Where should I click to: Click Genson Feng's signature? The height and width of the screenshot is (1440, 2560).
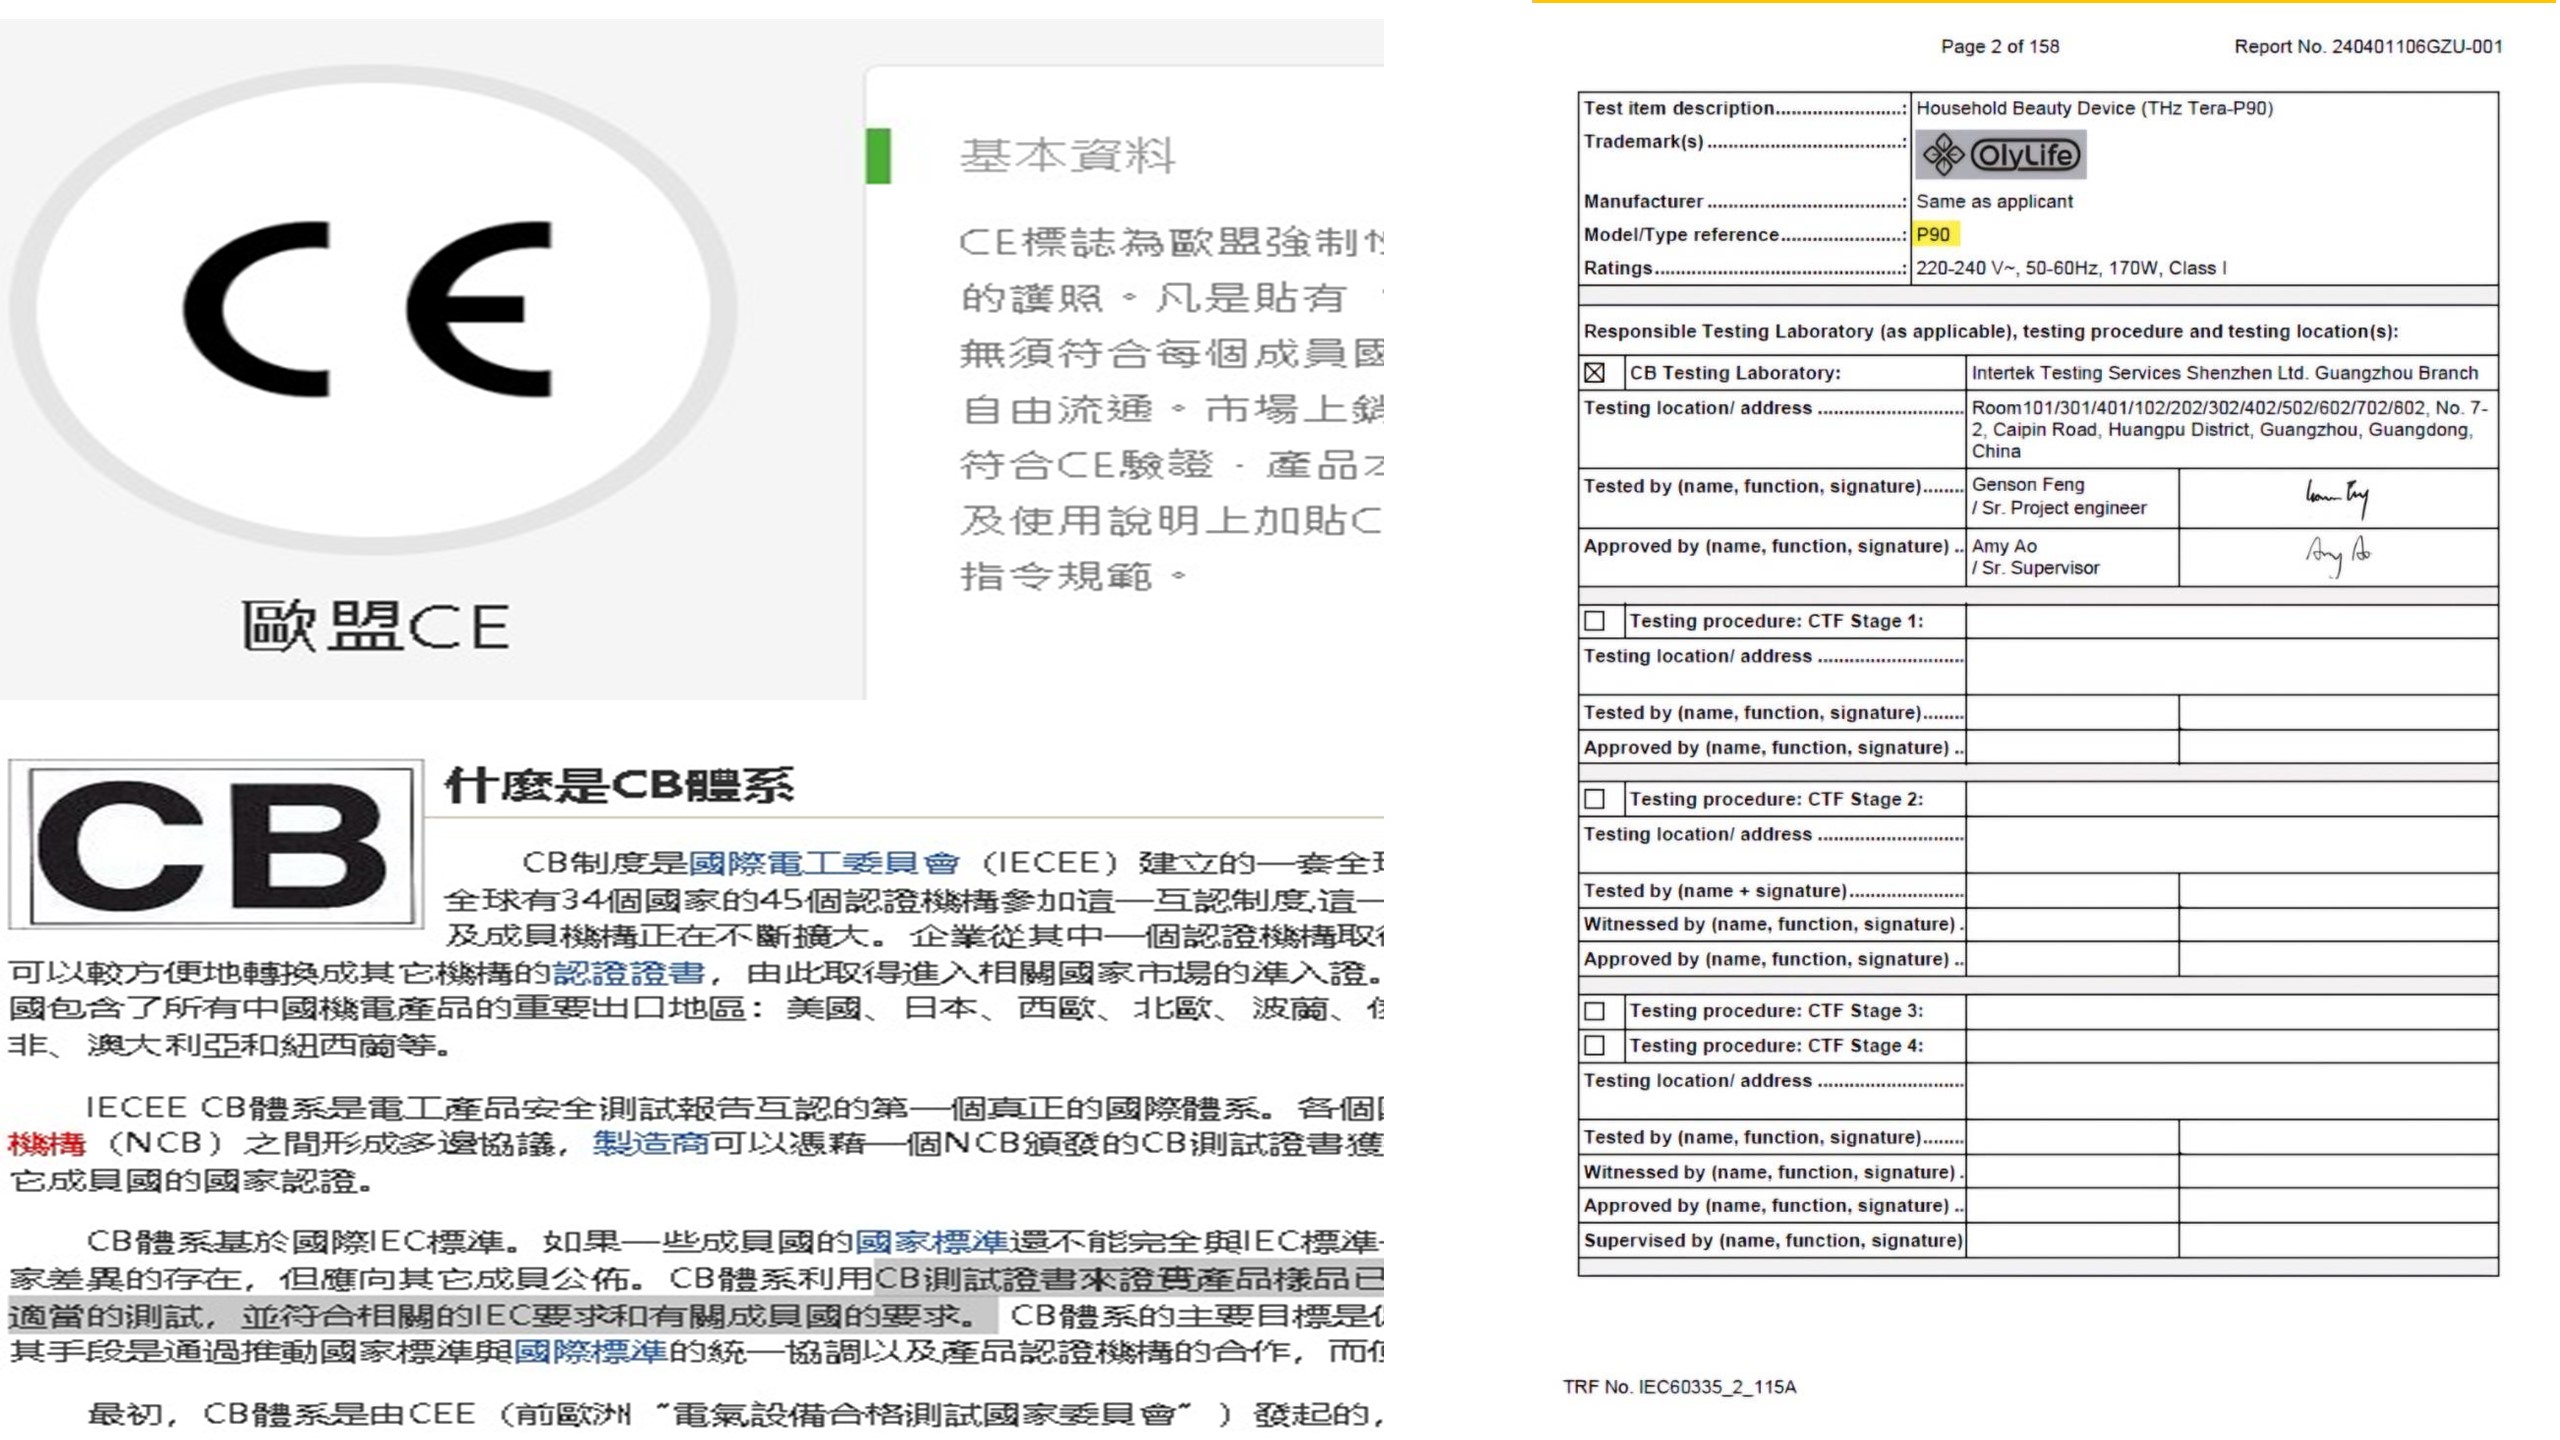2337,496
